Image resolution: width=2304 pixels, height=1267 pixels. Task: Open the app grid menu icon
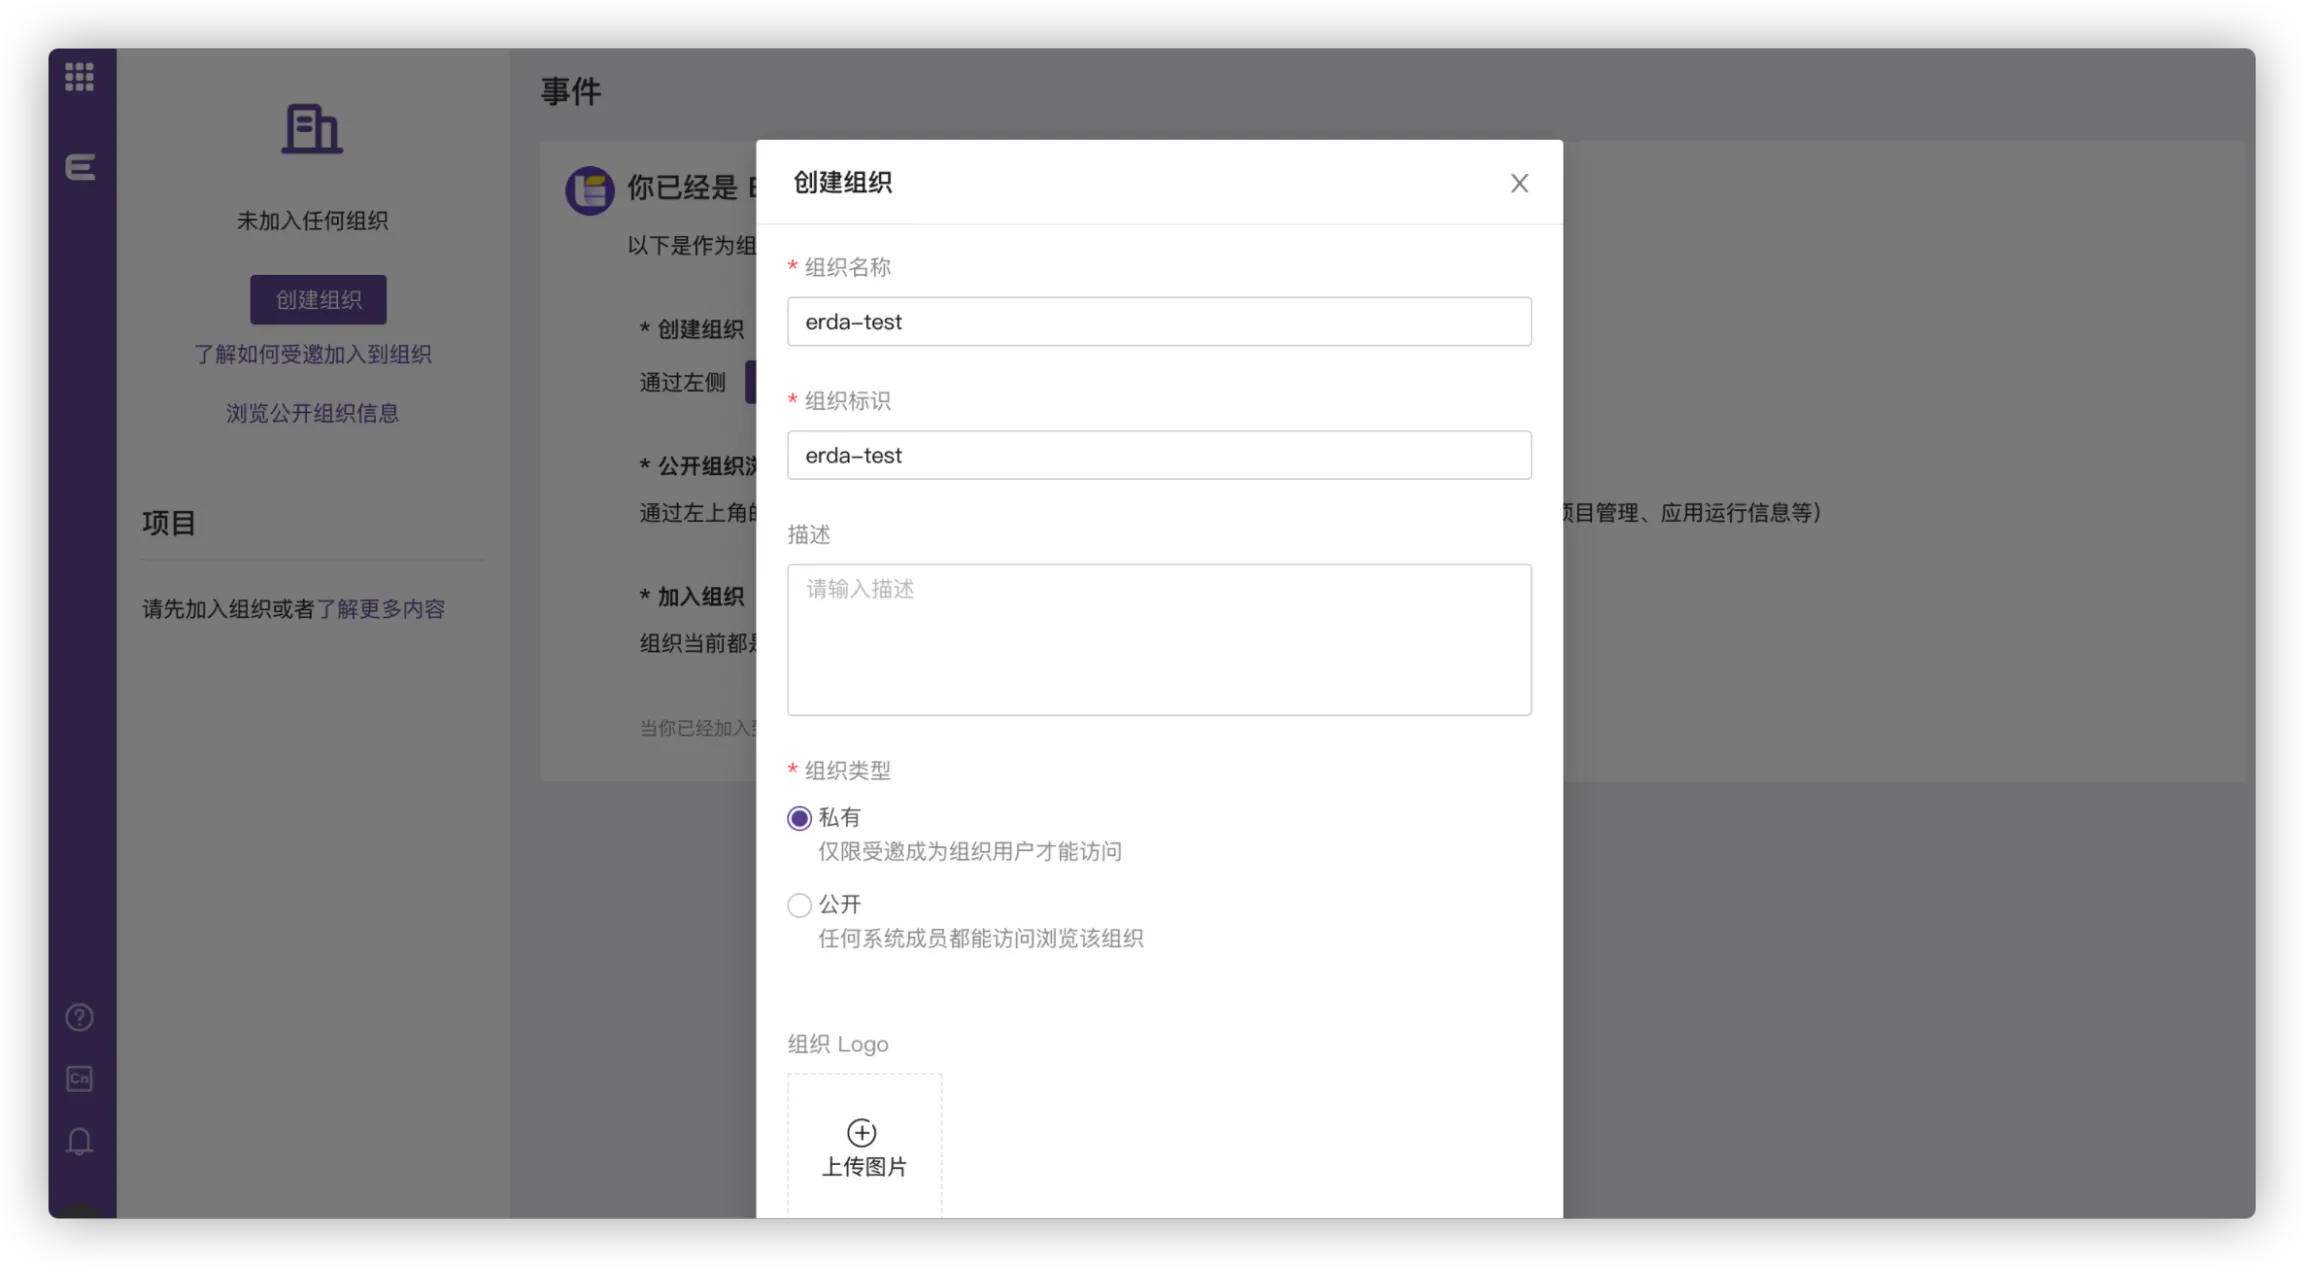[79, 77]
